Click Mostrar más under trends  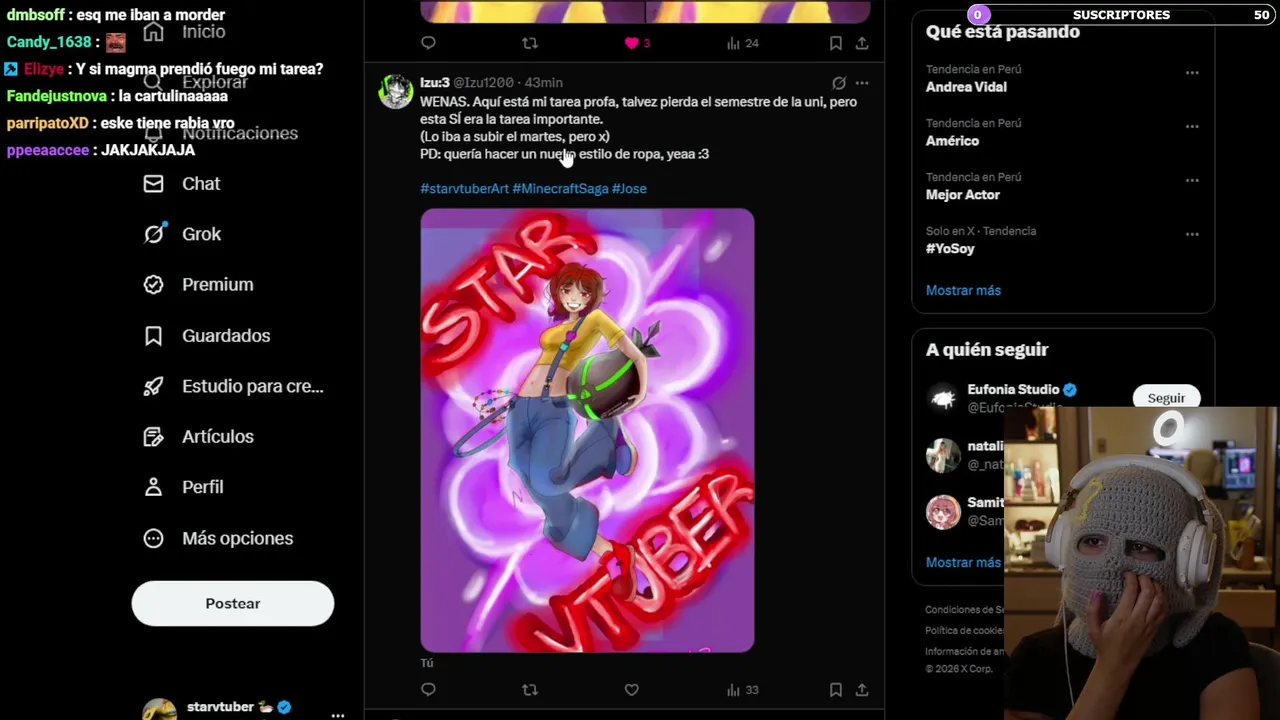(x=963, y=290)
